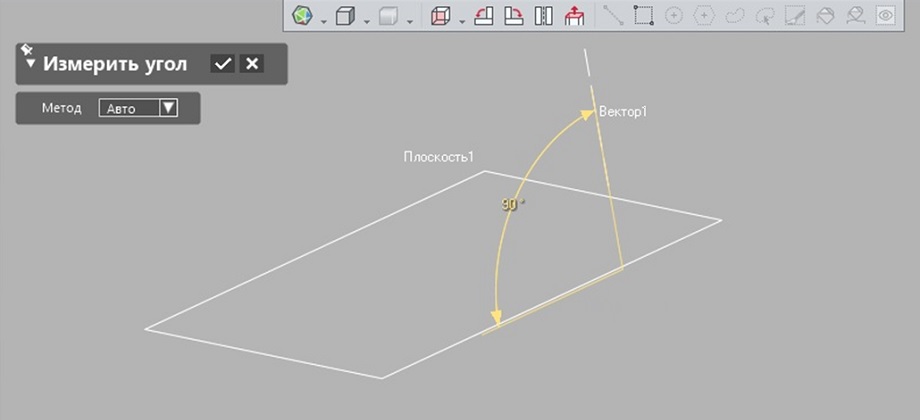
Task: Click the red wireframe cube viewpoint icon
Action: 440,16
